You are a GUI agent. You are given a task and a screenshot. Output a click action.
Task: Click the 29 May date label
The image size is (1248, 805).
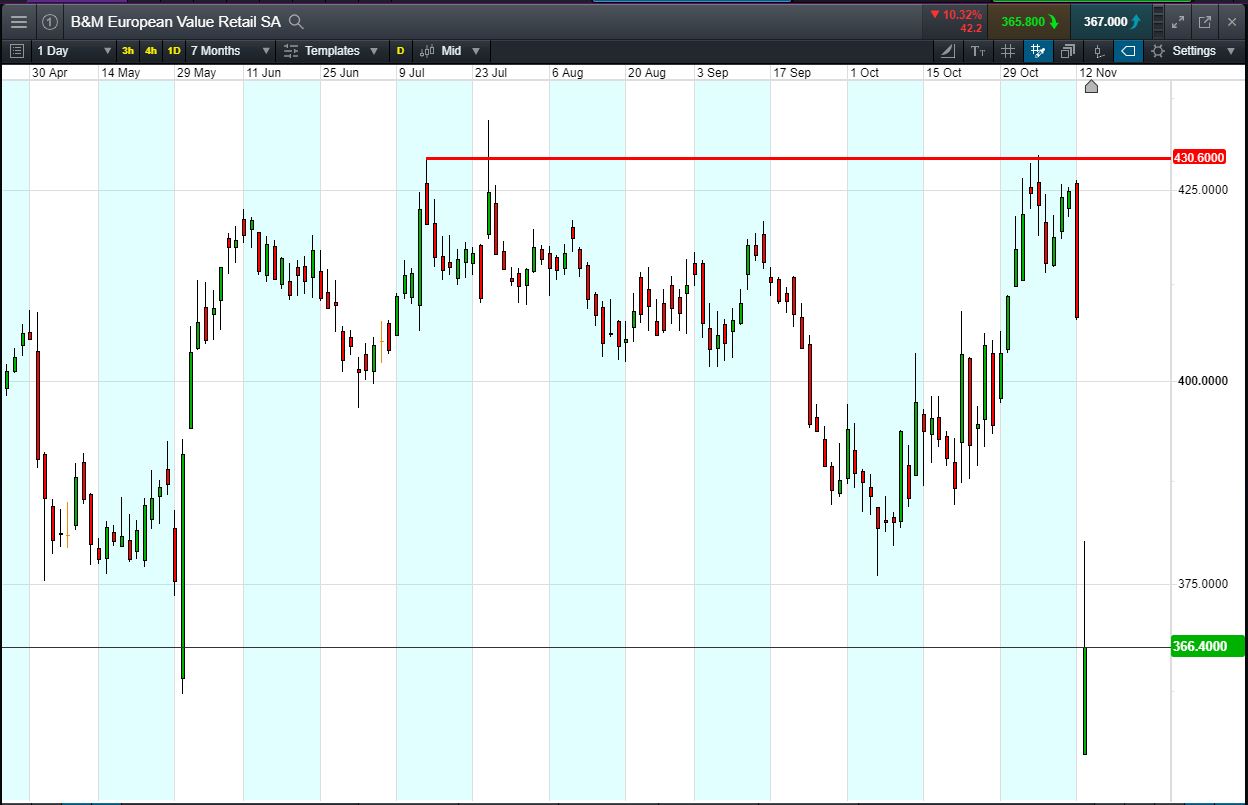[x=196, y=73]
